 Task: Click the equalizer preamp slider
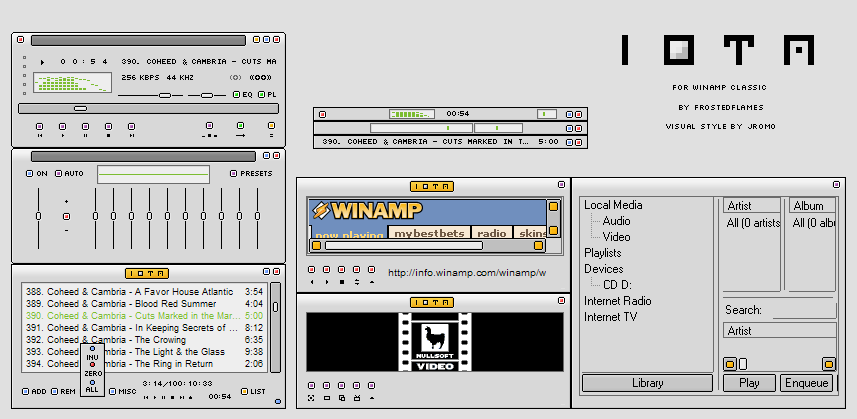click(38, 217)
